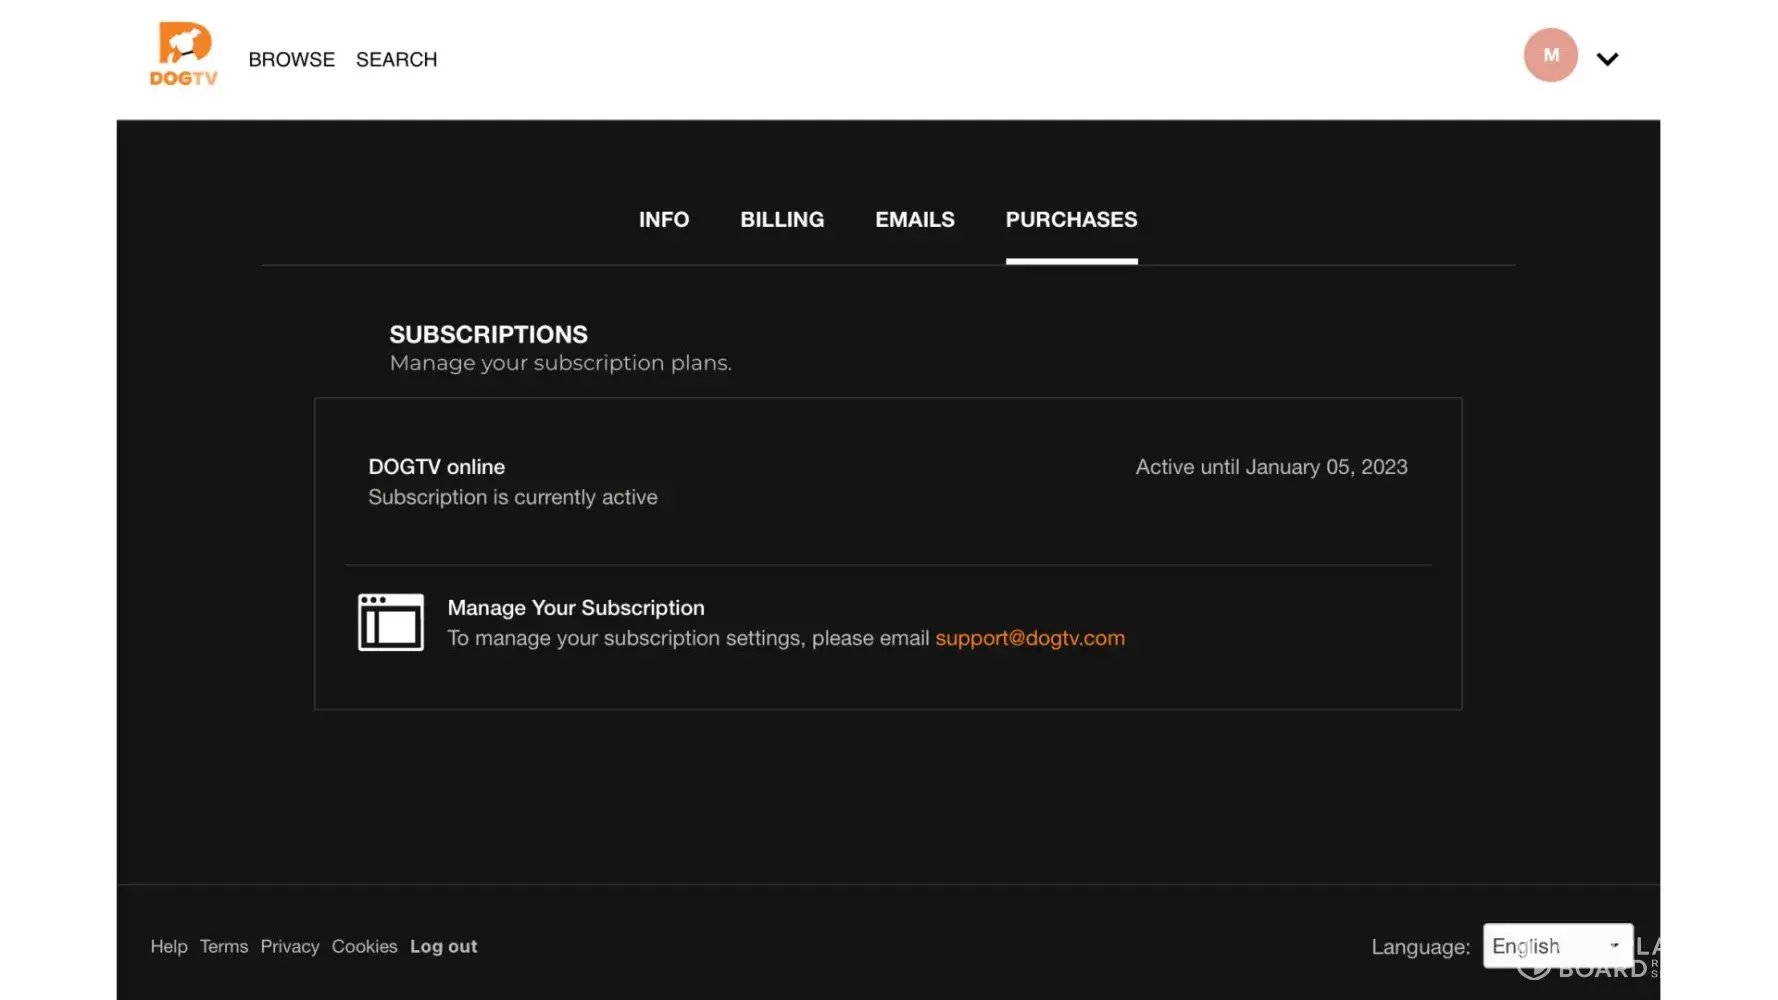This screenshot has height=1000, width=1778.
Task: Open the Privacy policy link
Action: coord(290,946)
